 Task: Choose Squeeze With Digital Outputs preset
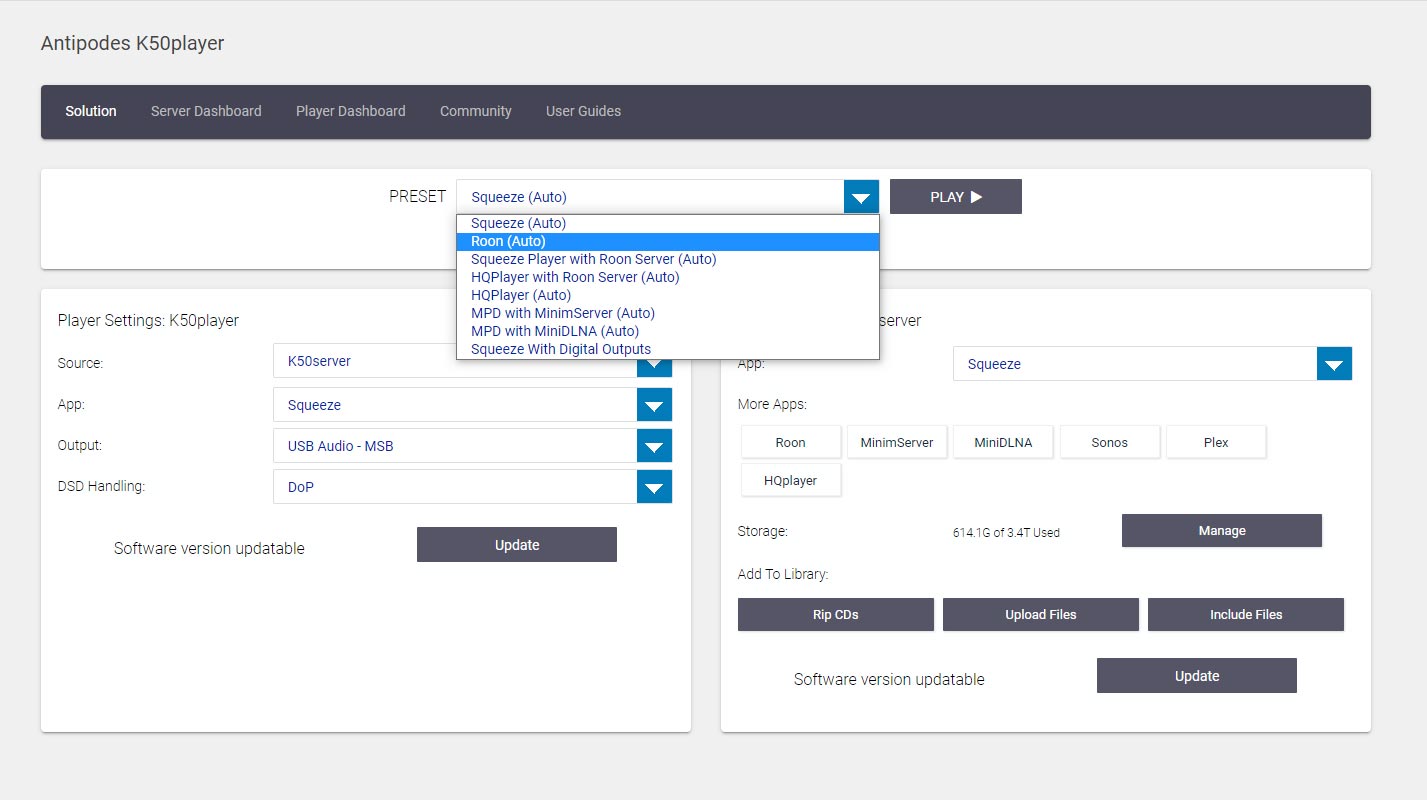pos(668,349)
